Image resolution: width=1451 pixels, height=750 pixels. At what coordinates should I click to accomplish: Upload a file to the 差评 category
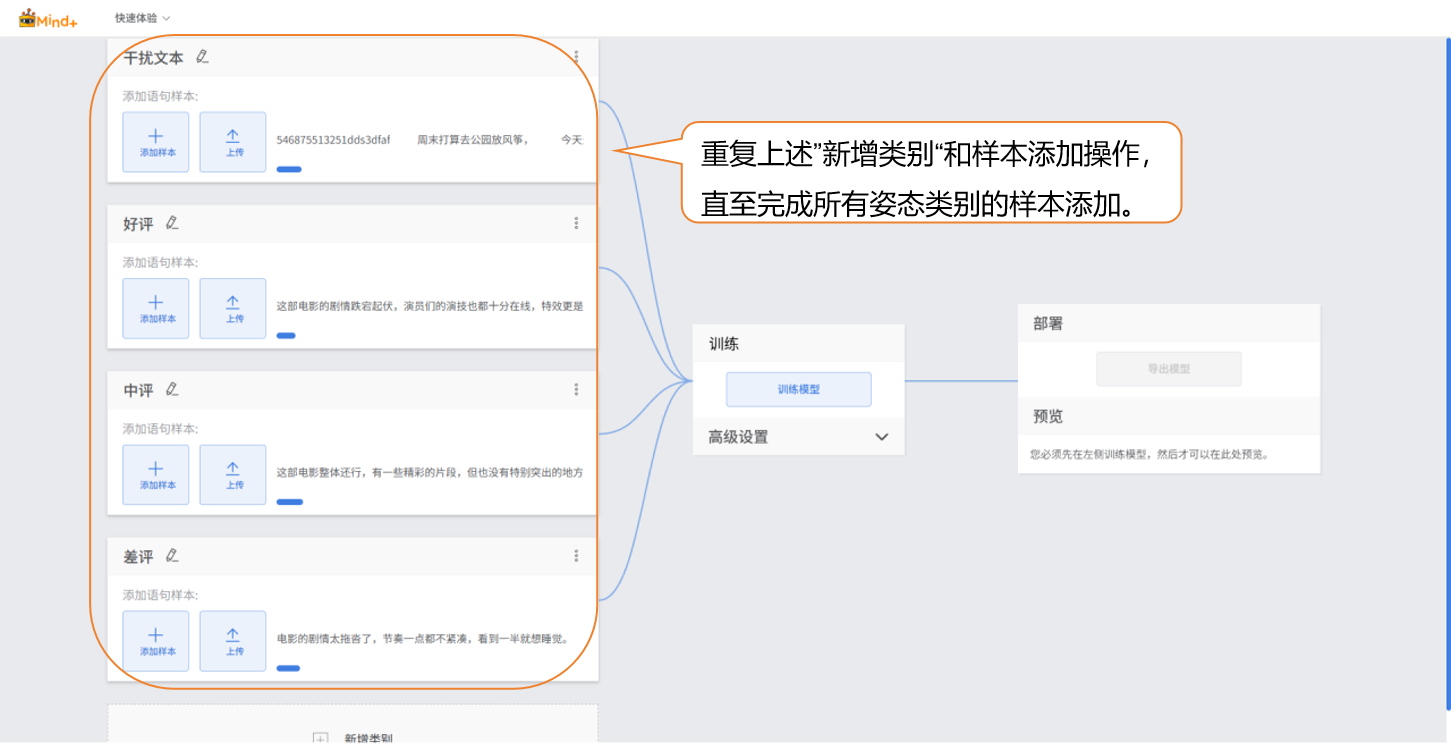click(233, 640)
